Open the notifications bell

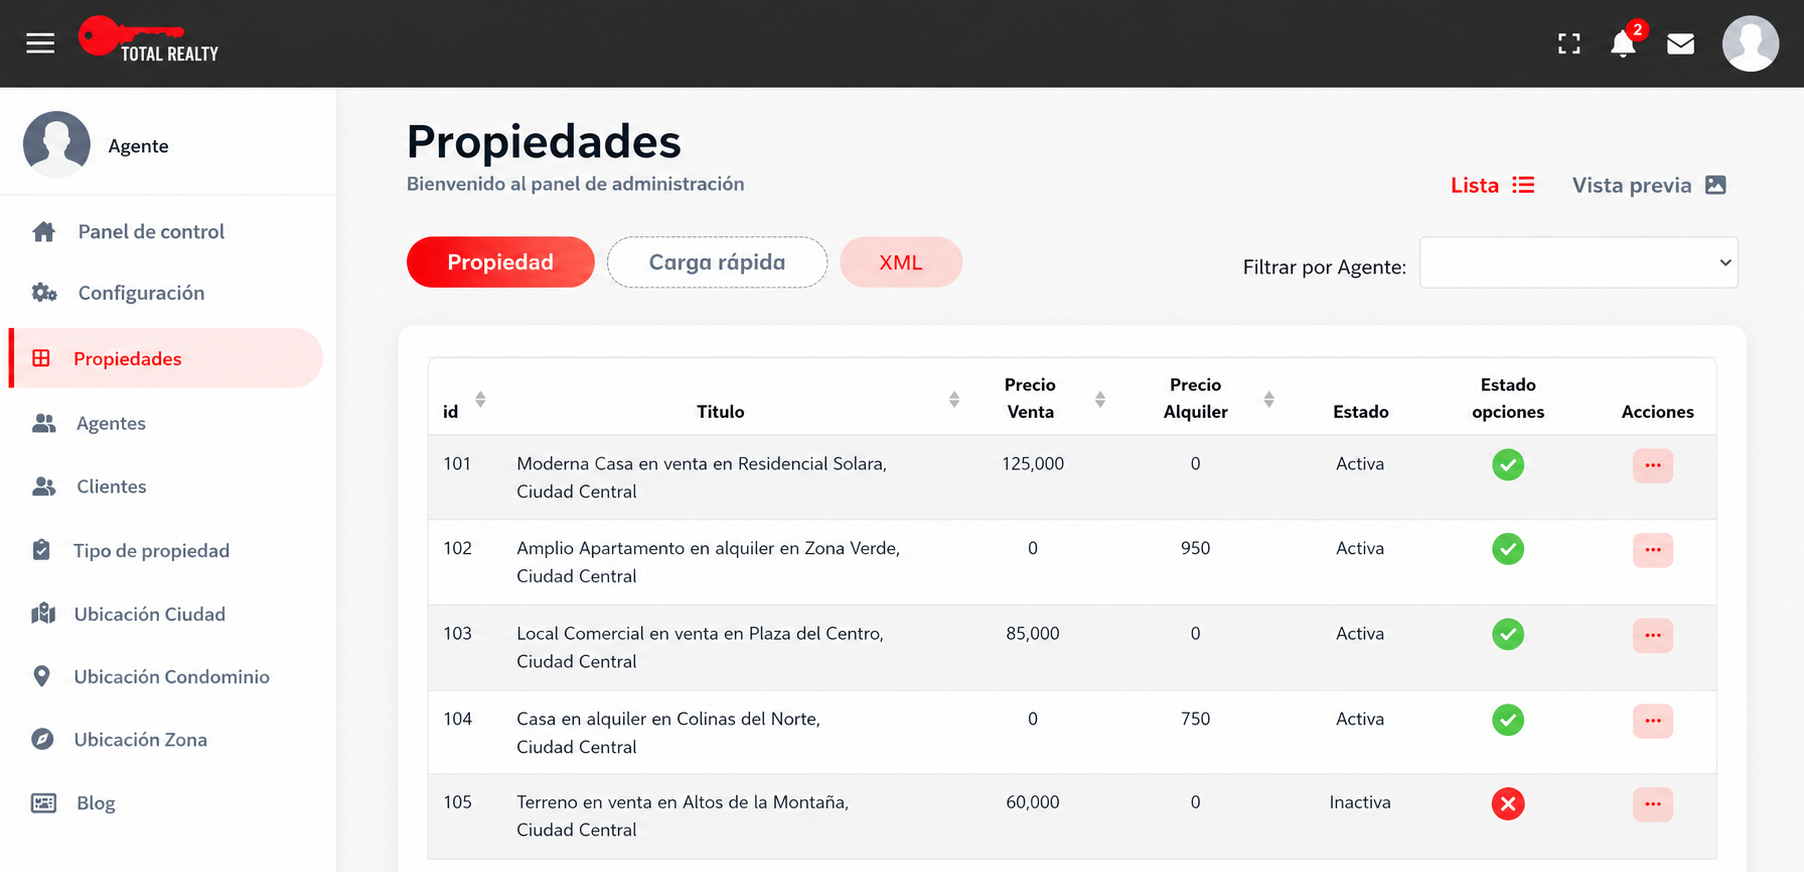[1623, 44]
